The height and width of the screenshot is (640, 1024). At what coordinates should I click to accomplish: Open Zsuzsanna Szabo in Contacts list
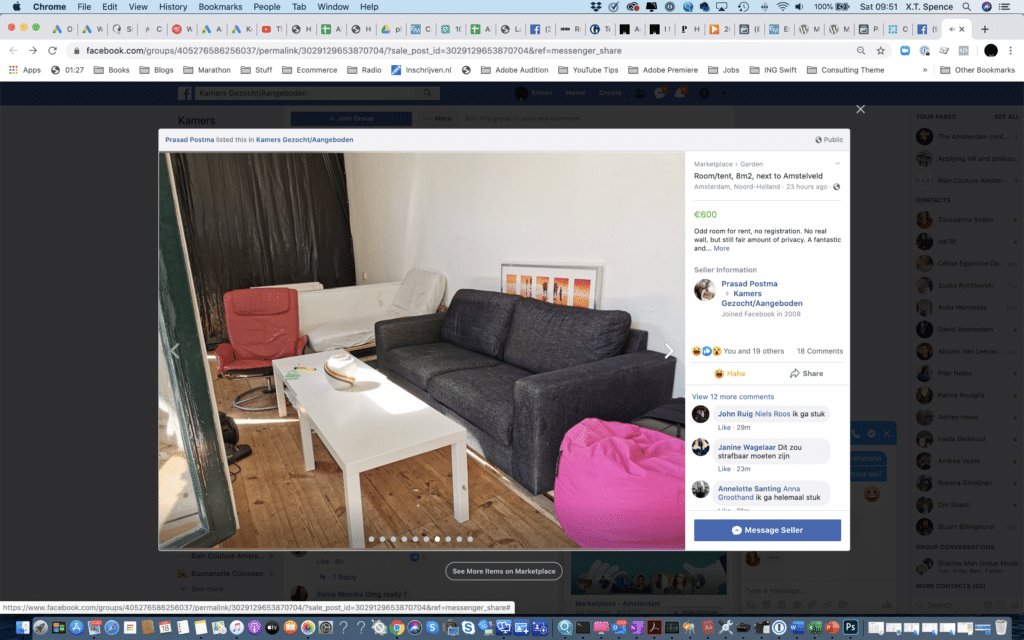(x=965, y=220)
